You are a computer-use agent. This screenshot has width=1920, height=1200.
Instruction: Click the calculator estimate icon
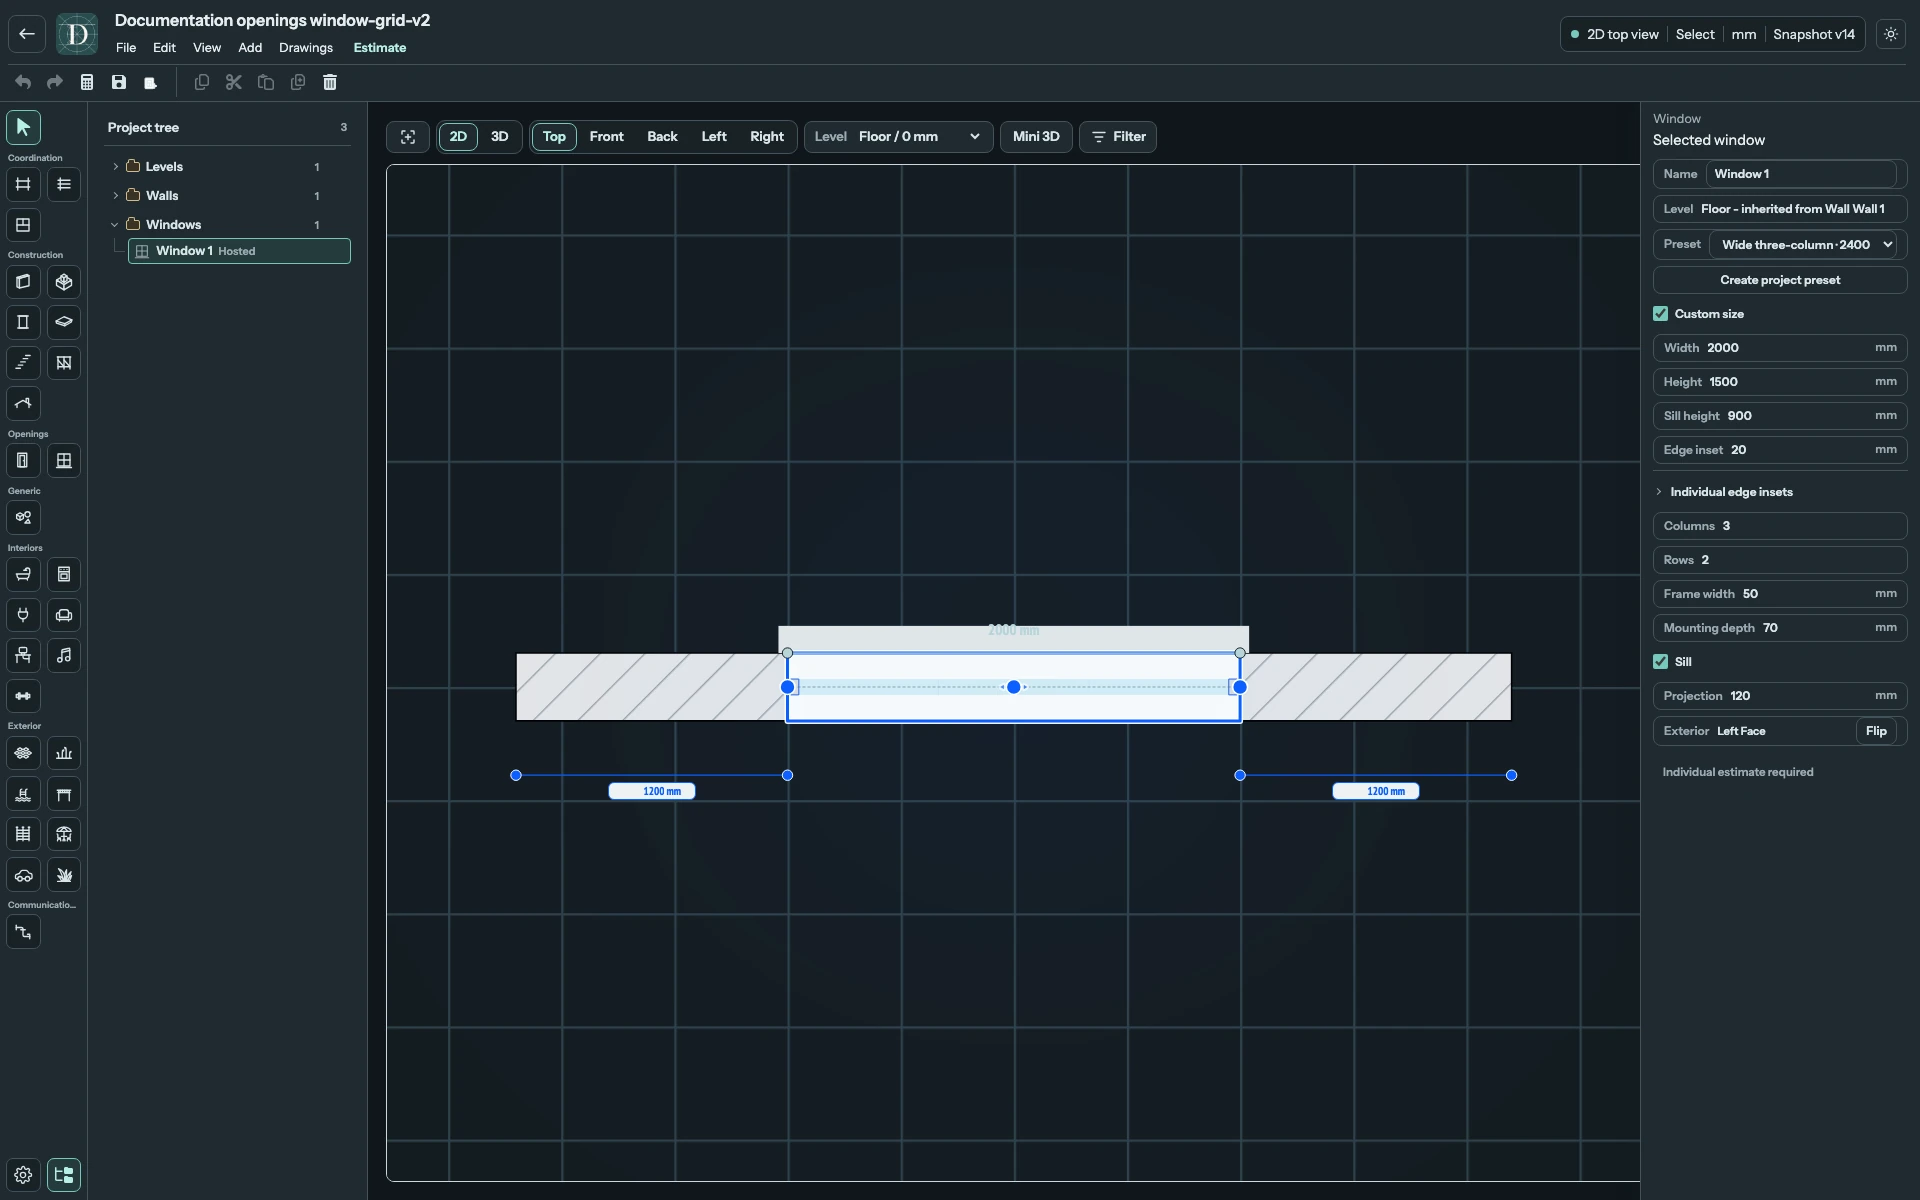87,82
